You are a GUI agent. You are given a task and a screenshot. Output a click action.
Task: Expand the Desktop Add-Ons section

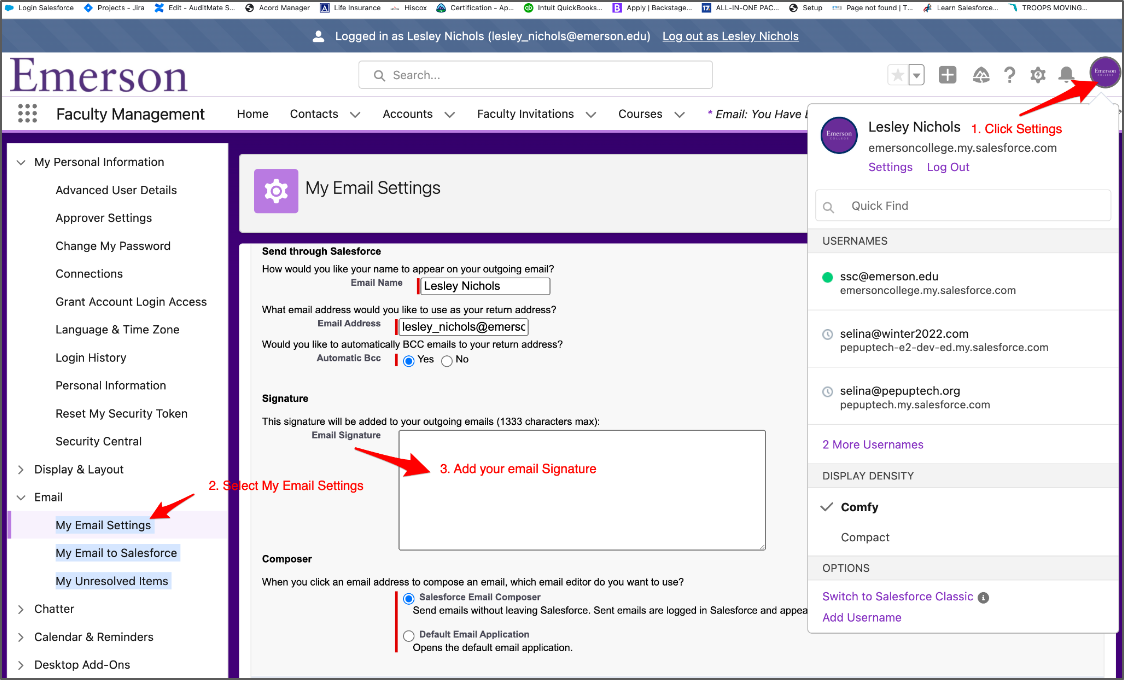21,665
